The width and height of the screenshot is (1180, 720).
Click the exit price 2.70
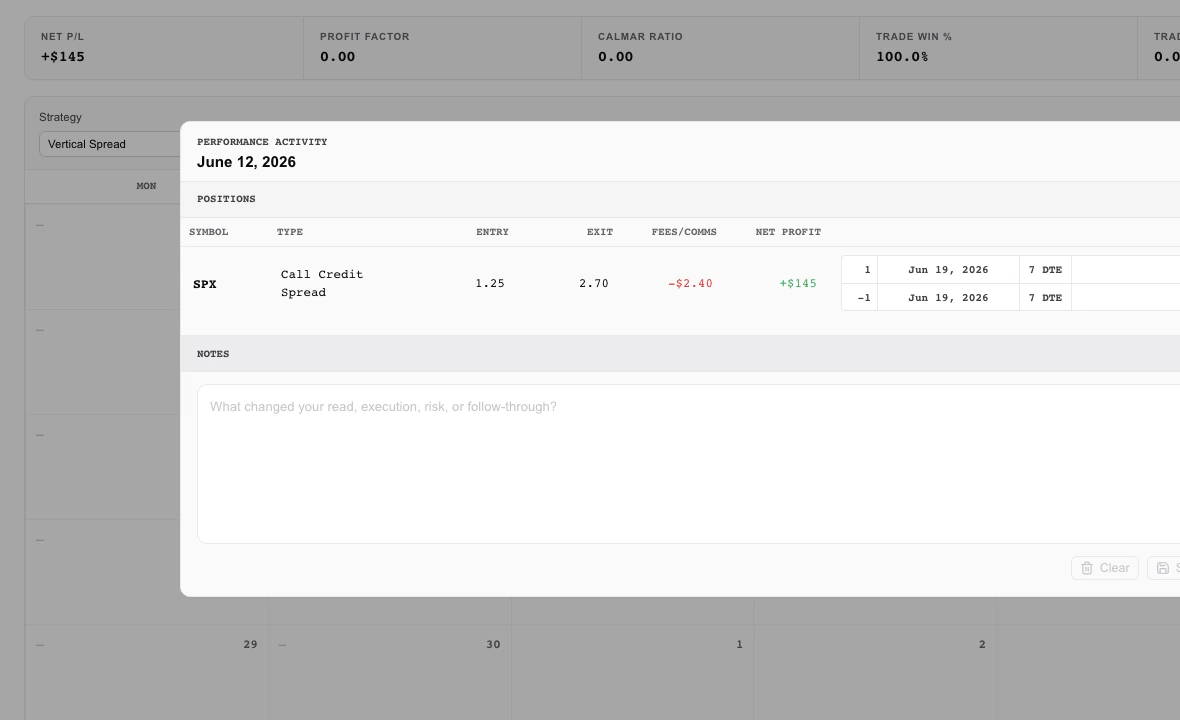pos(594,284)
